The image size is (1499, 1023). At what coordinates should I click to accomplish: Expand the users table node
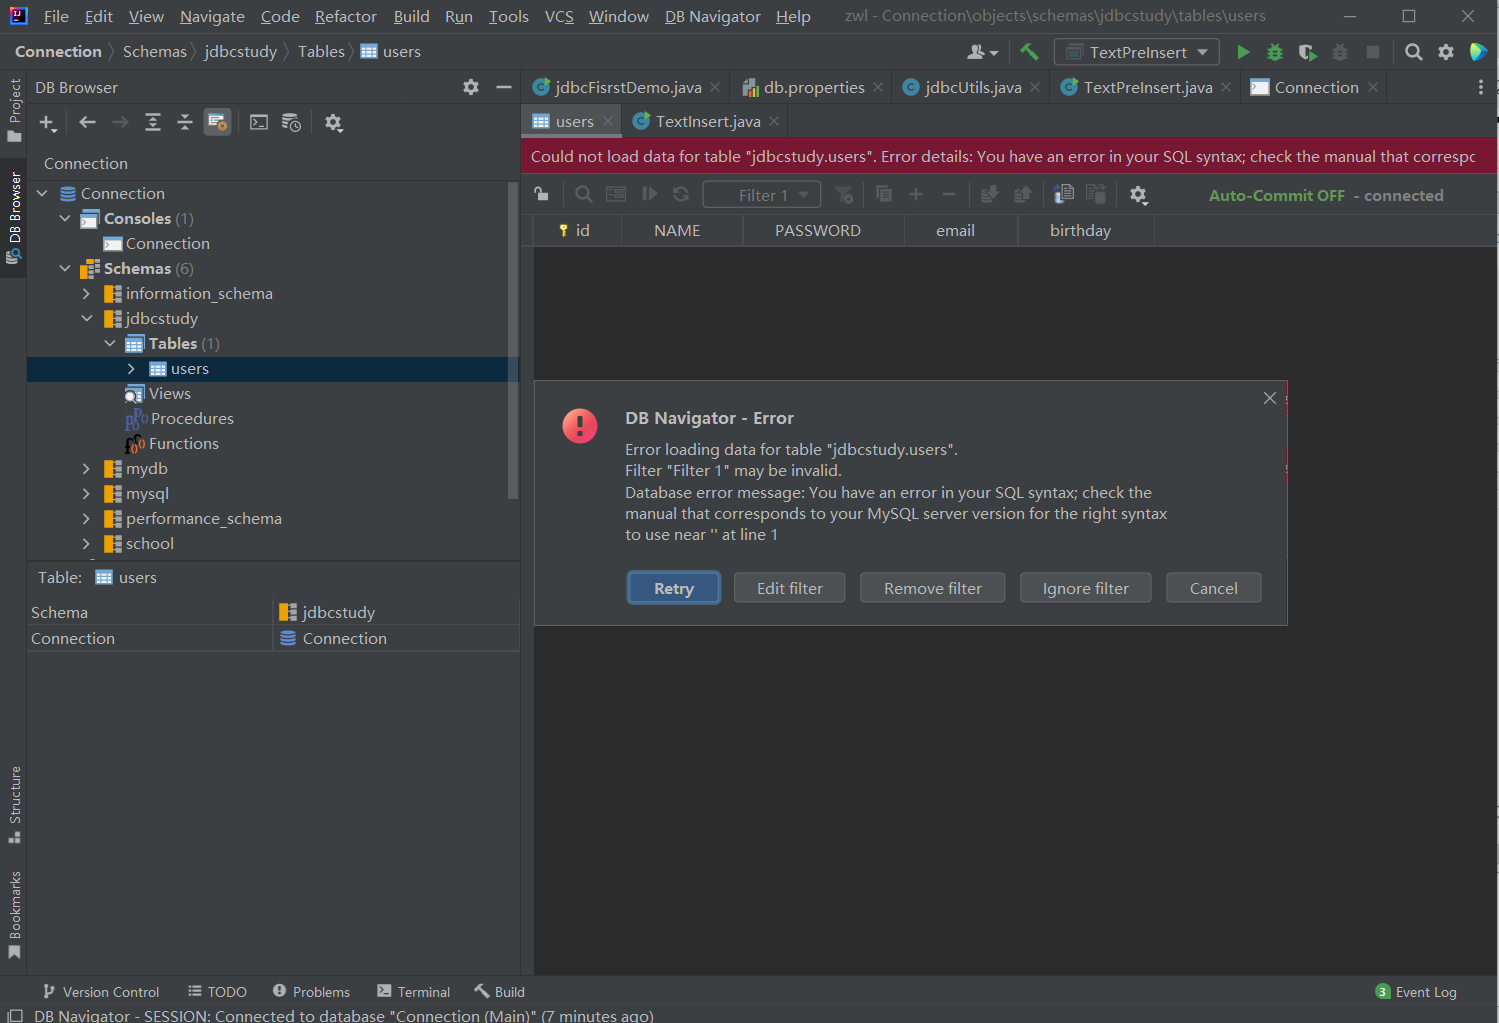[x=131, y=369]
